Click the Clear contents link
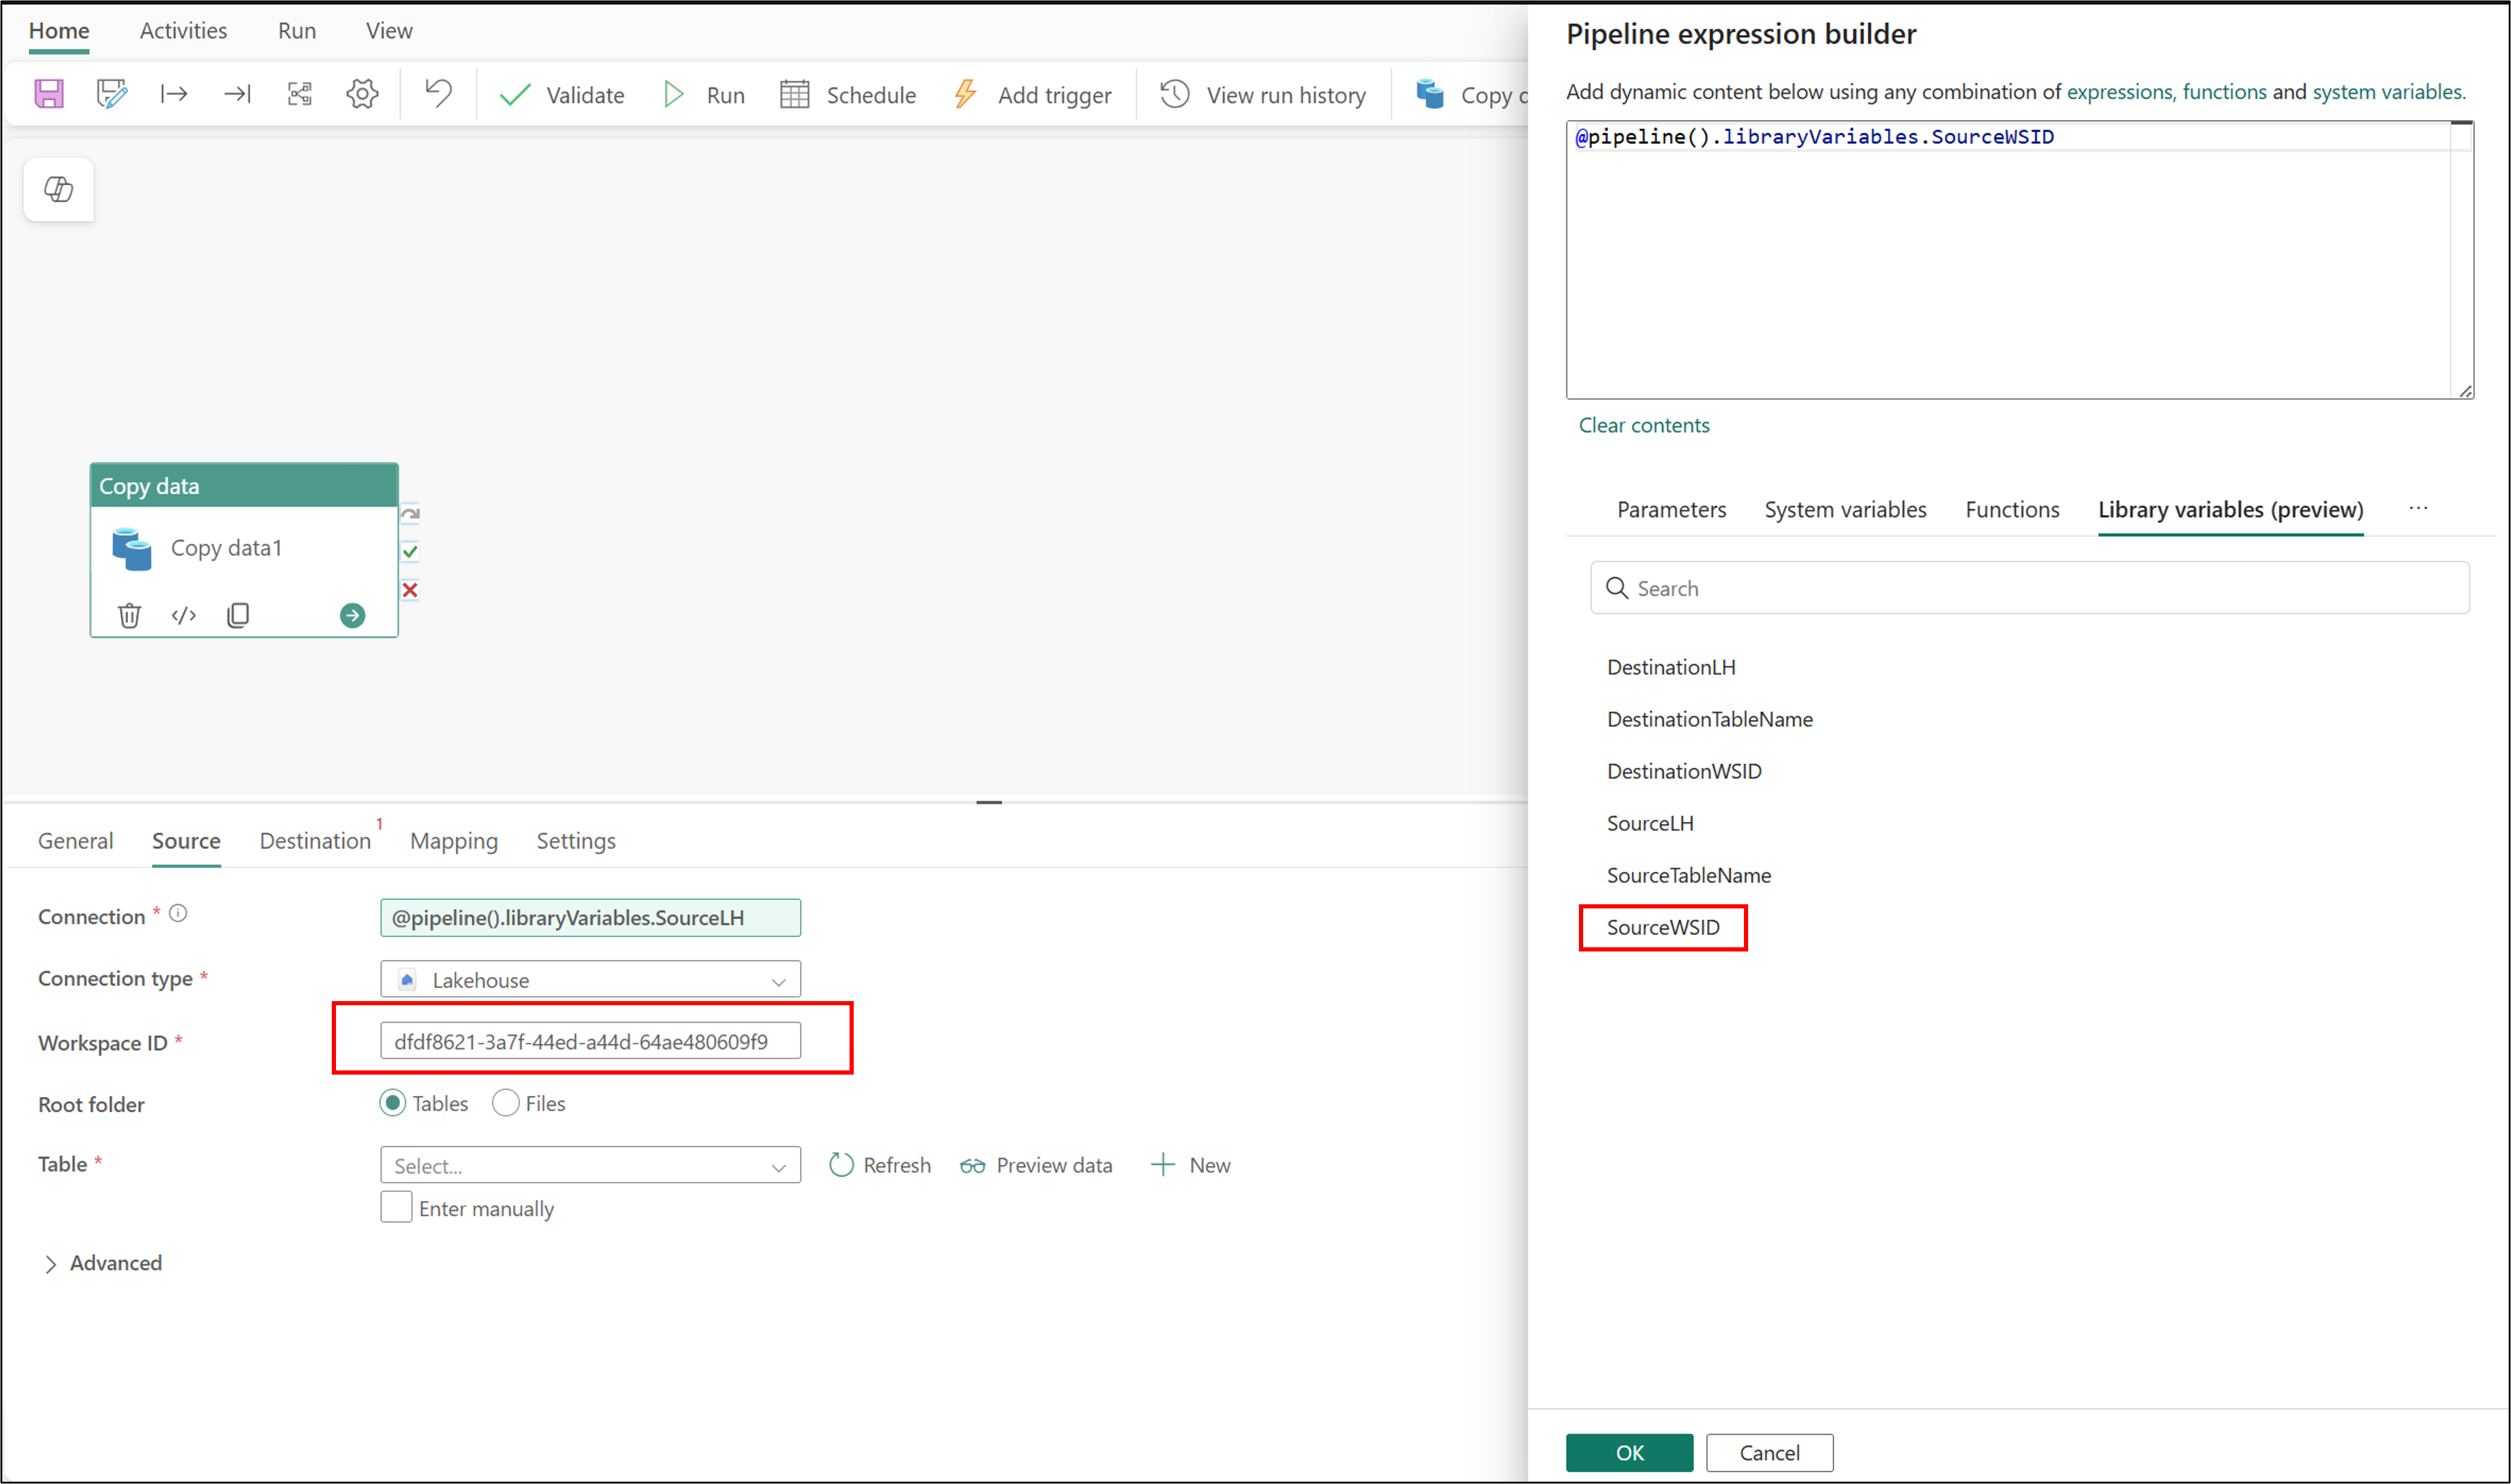Viewport: 2511px width, 1484px height. tap(1644, 425)
